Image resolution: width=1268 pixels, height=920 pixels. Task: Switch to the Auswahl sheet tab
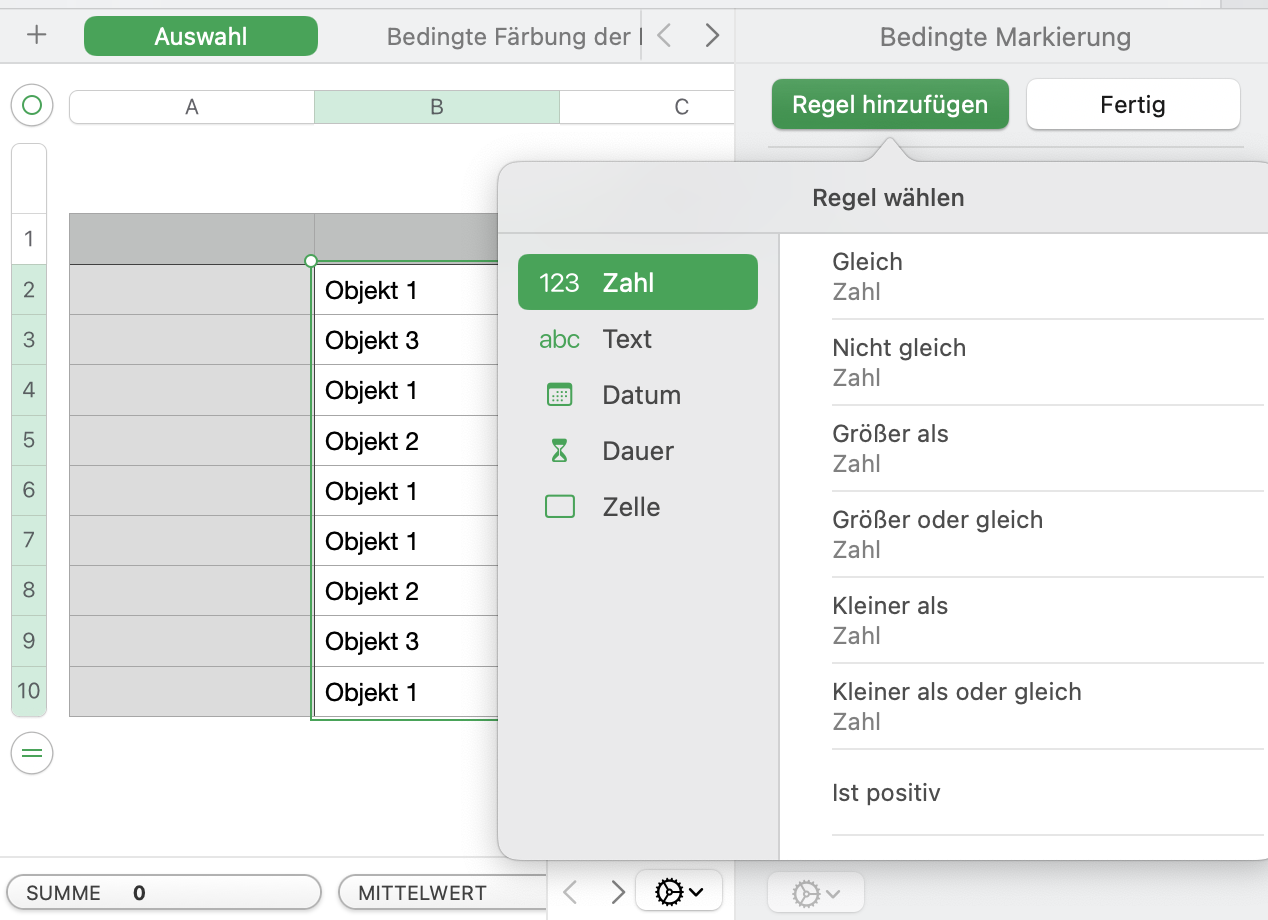pos(201,37)
